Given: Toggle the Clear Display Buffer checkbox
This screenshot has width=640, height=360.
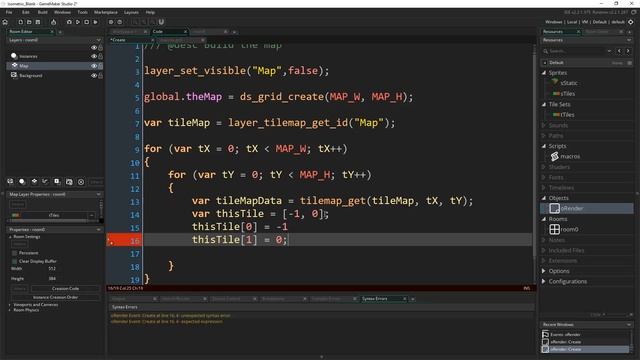Looking at the screenshot, I should click(x=15, y=261).
